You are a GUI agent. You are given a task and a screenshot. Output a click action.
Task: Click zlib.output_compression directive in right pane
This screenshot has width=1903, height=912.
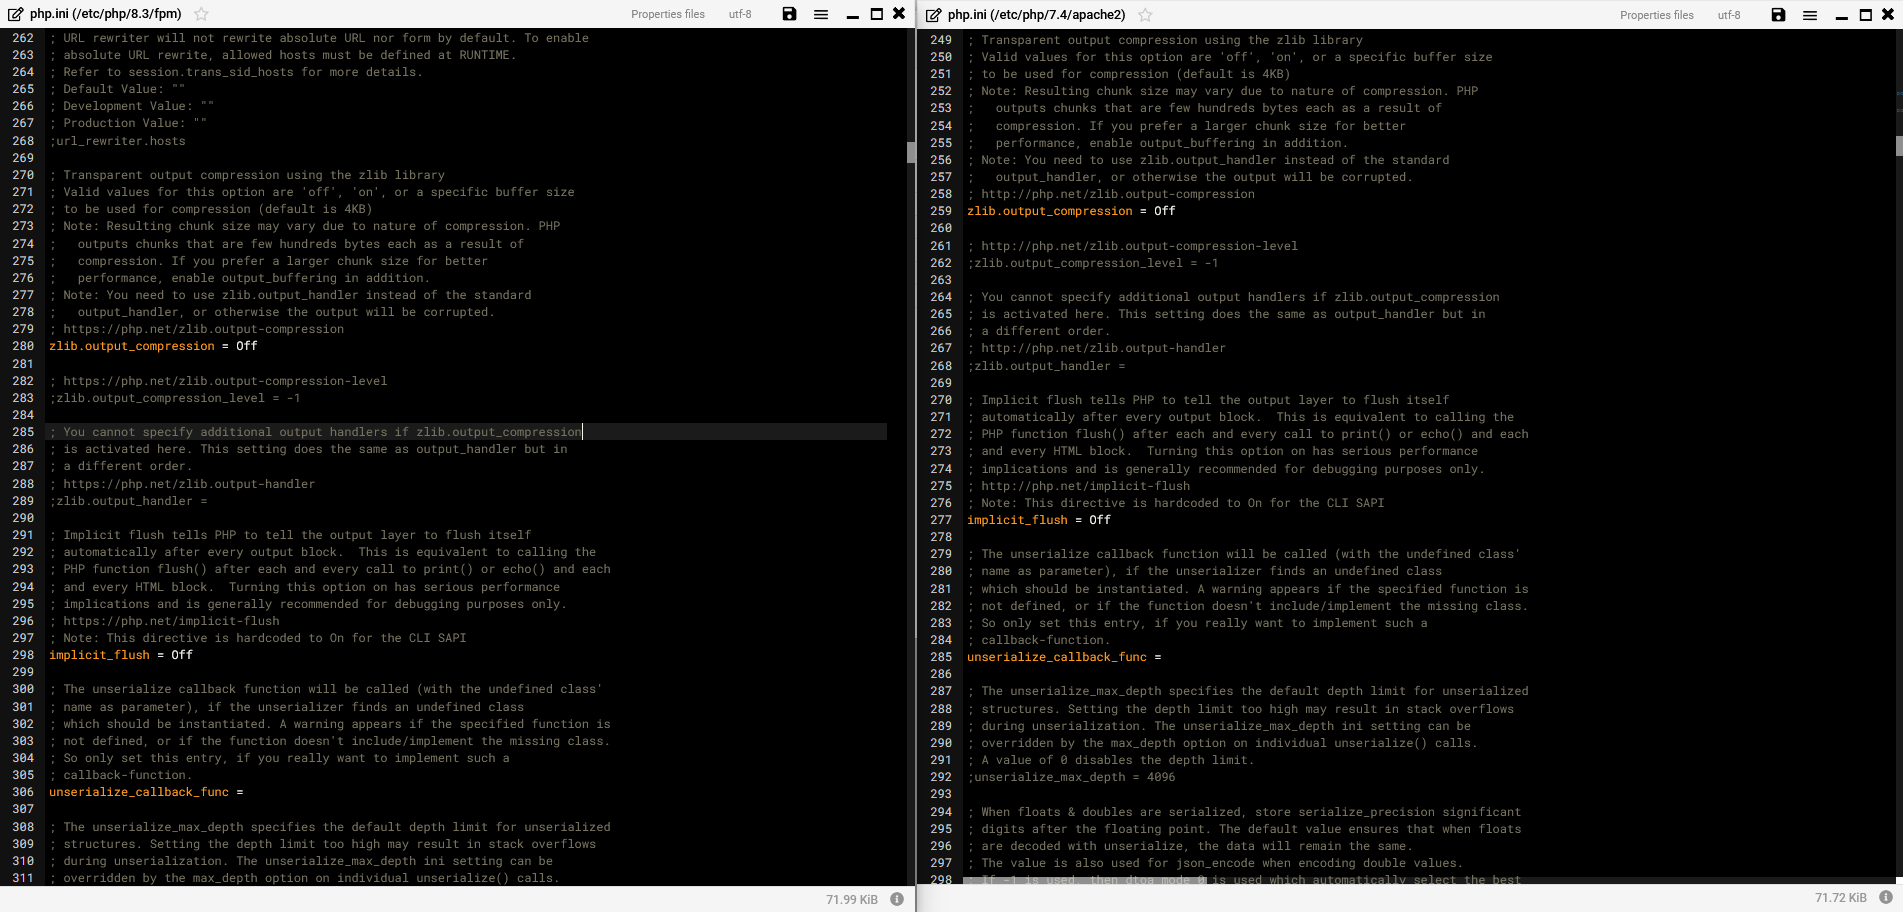(x=1050, y=211)
